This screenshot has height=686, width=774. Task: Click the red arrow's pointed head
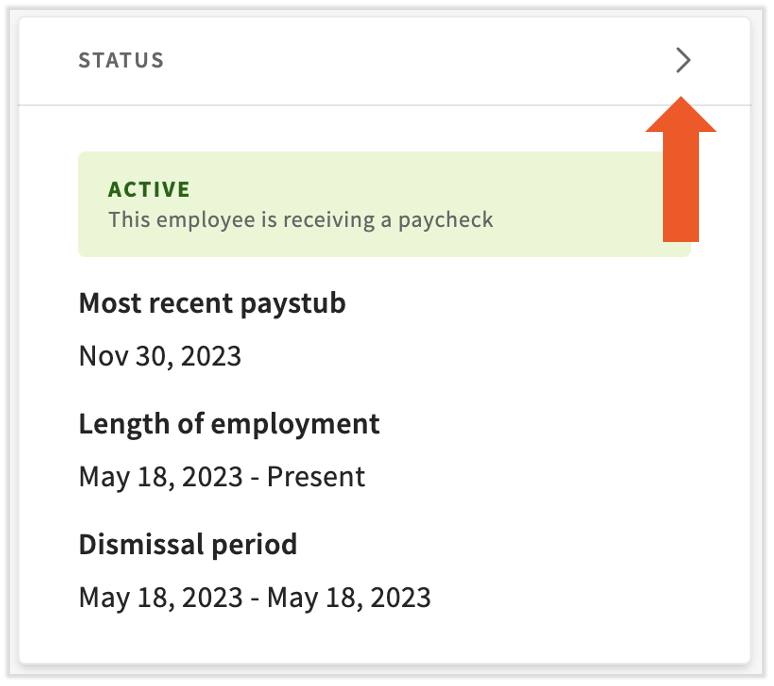[x=681, y=116]
